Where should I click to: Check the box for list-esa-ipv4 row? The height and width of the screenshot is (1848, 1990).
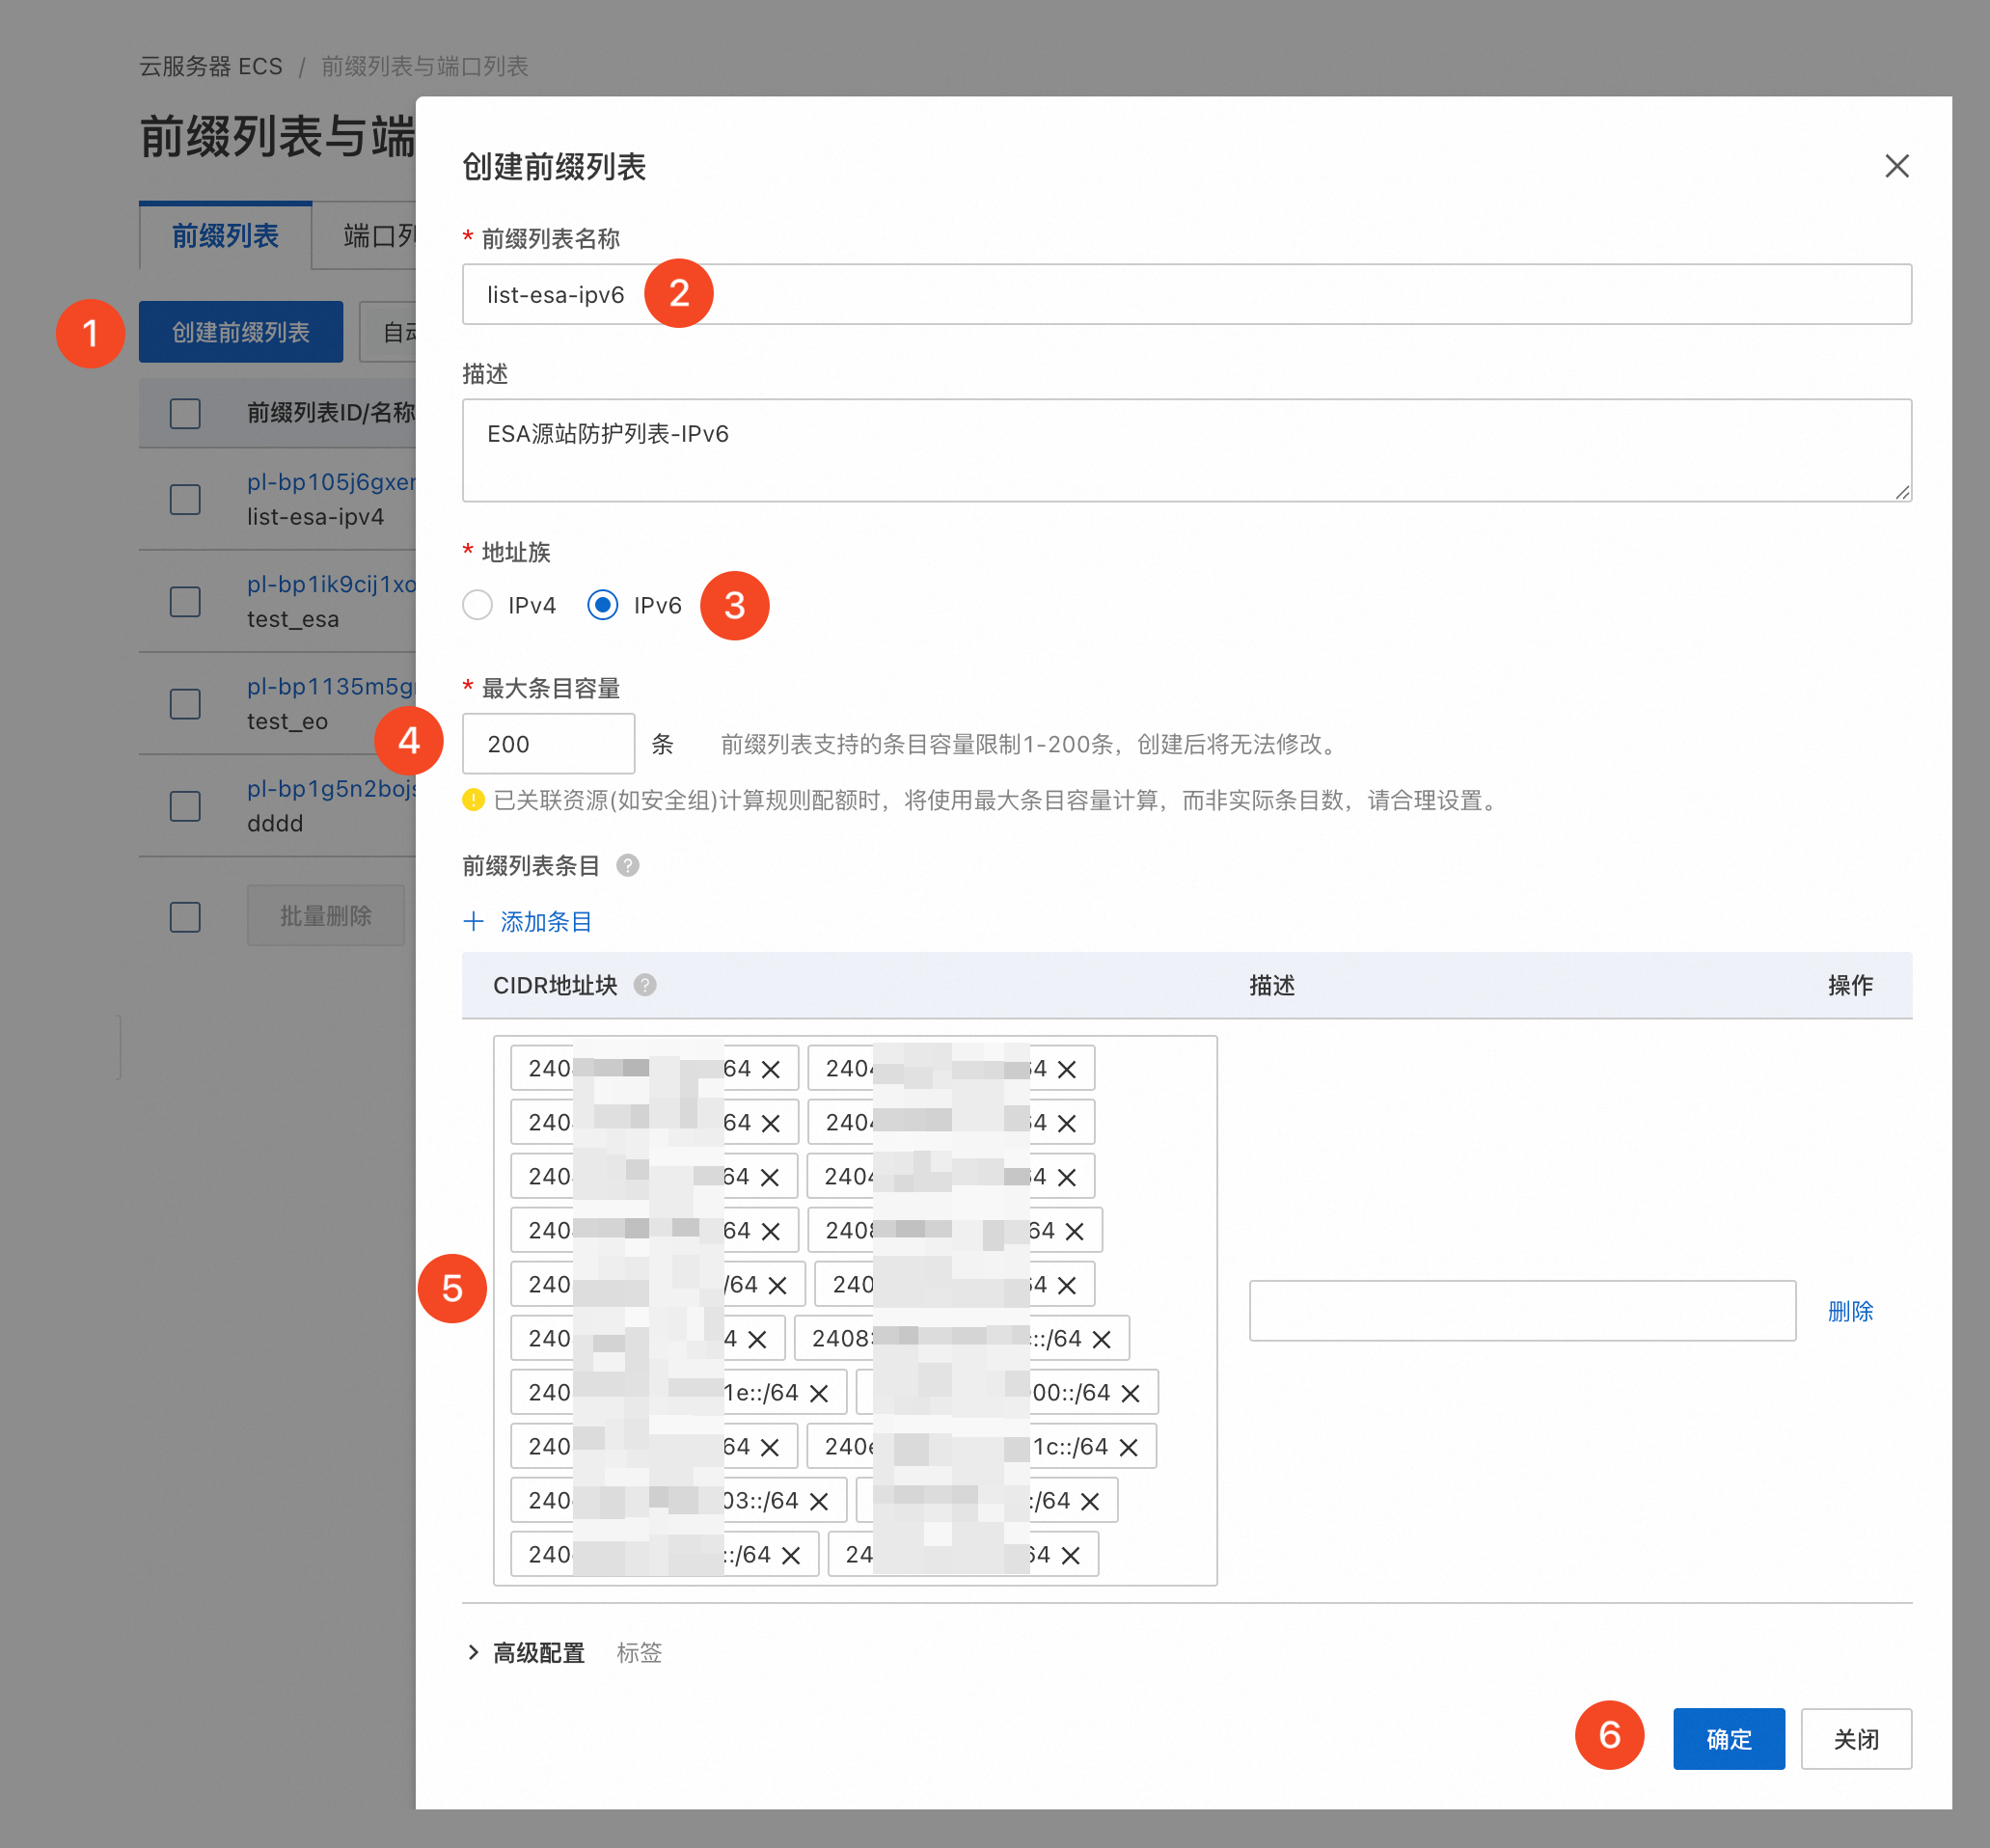coord(185,499)
